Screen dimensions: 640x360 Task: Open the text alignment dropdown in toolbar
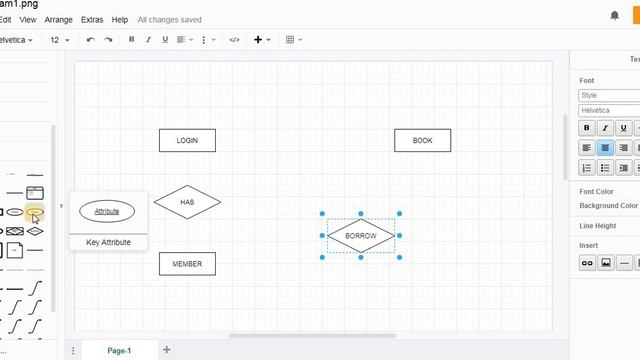pos(185,40)
